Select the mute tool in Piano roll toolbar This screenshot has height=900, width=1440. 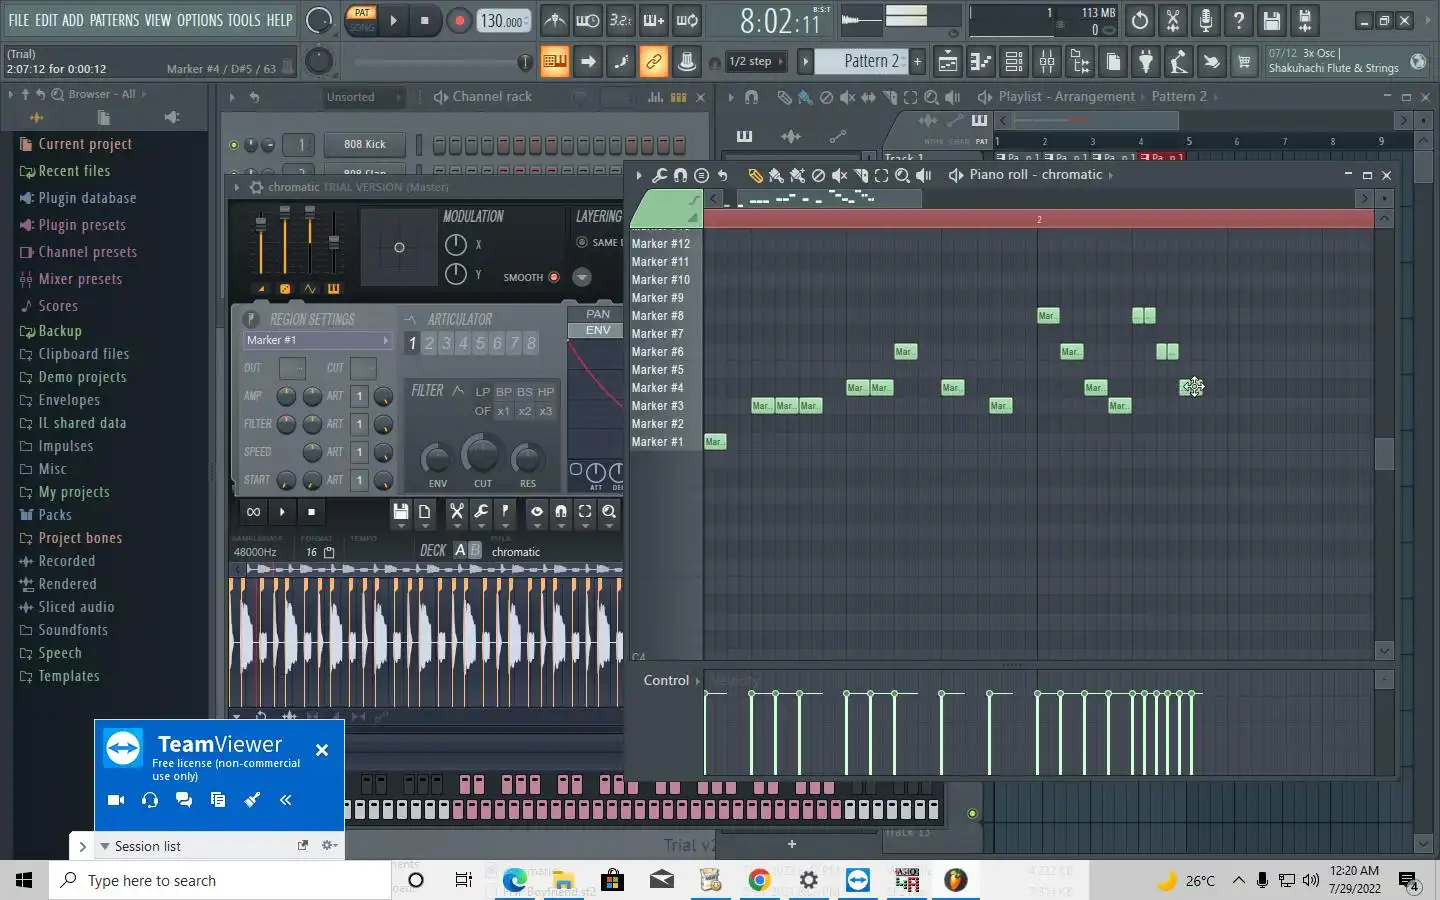pyautogui.click(x=839, y=175)
